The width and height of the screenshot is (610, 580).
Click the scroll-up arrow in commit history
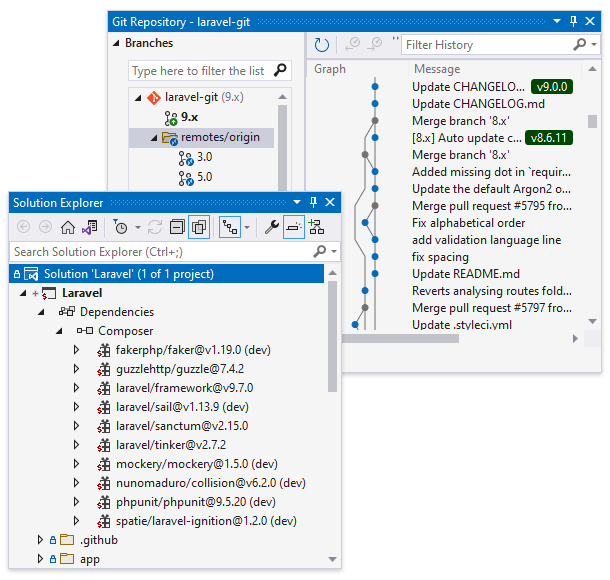point(592,69)
